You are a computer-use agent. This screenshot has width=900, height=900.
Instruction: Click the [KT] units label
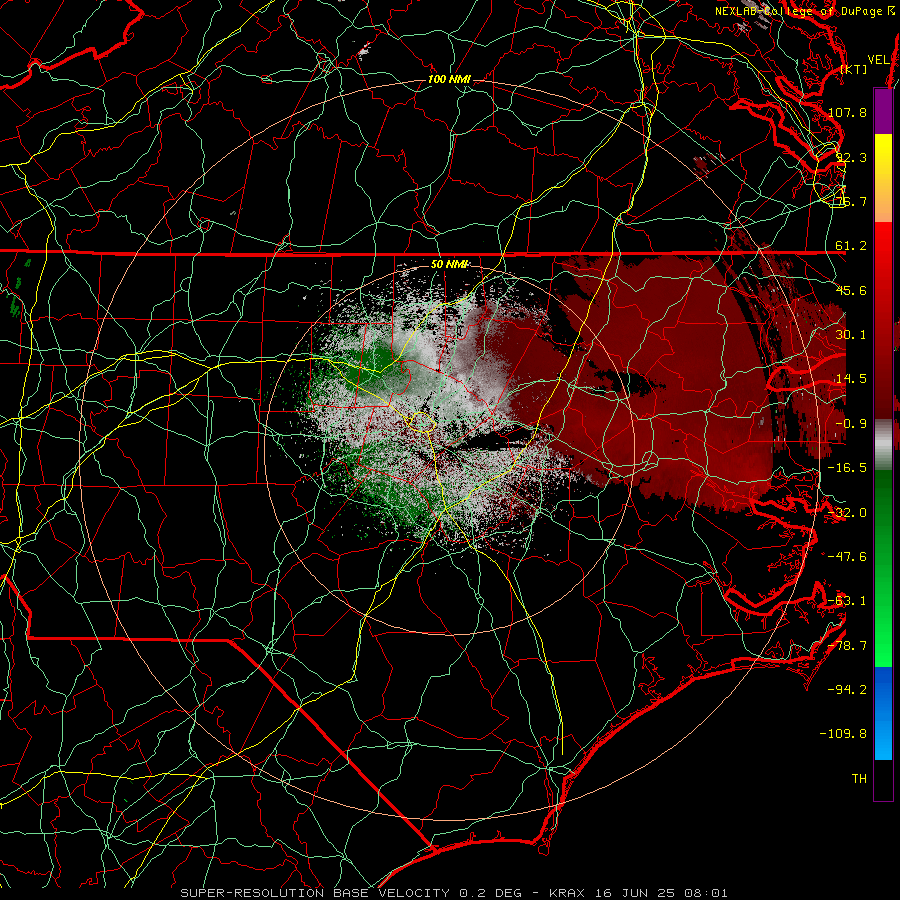point(853,69)
